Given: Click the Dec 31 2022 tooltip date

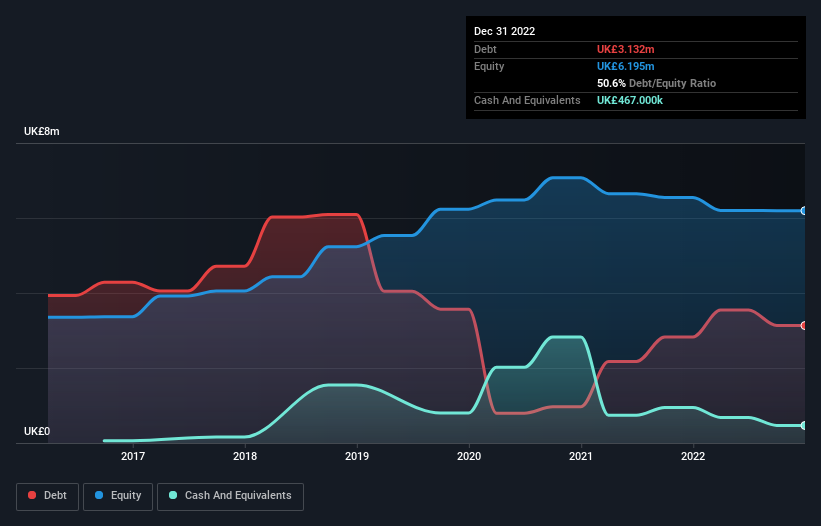Looking at the screenshot, I should [505, 31].
